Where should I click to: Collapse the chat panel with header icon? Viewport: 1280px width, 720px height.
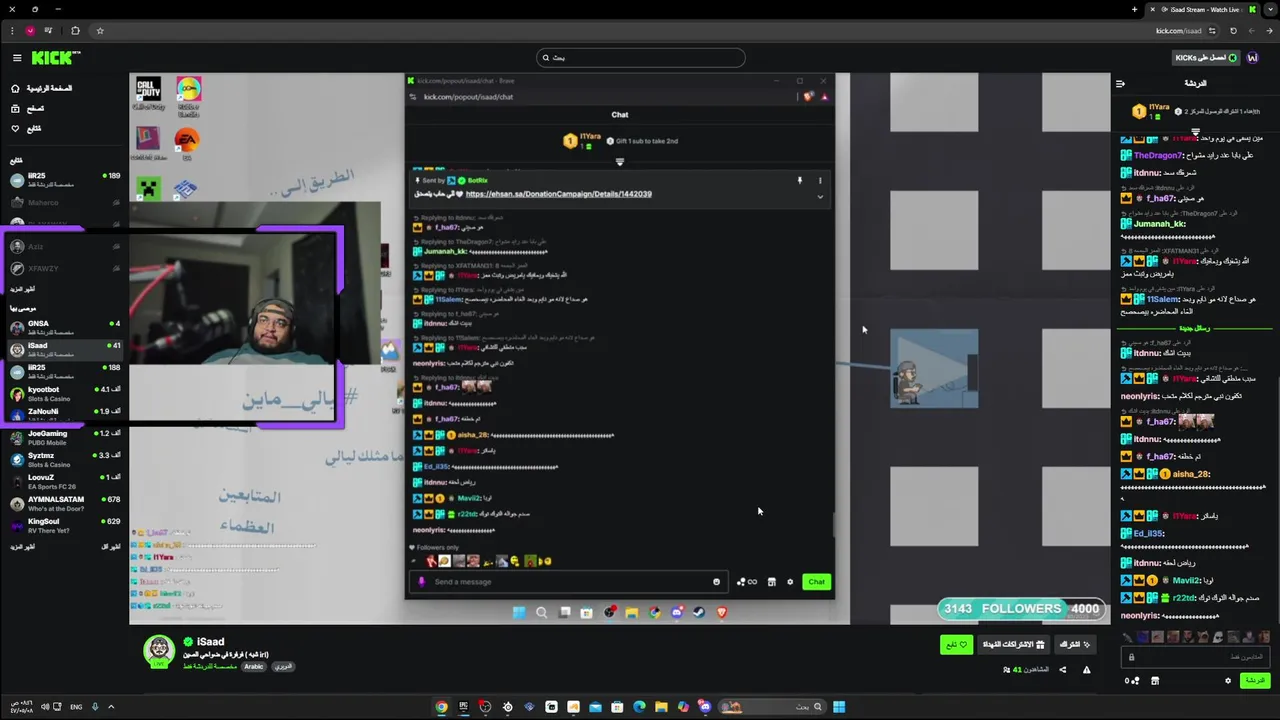coord(1120,83)
